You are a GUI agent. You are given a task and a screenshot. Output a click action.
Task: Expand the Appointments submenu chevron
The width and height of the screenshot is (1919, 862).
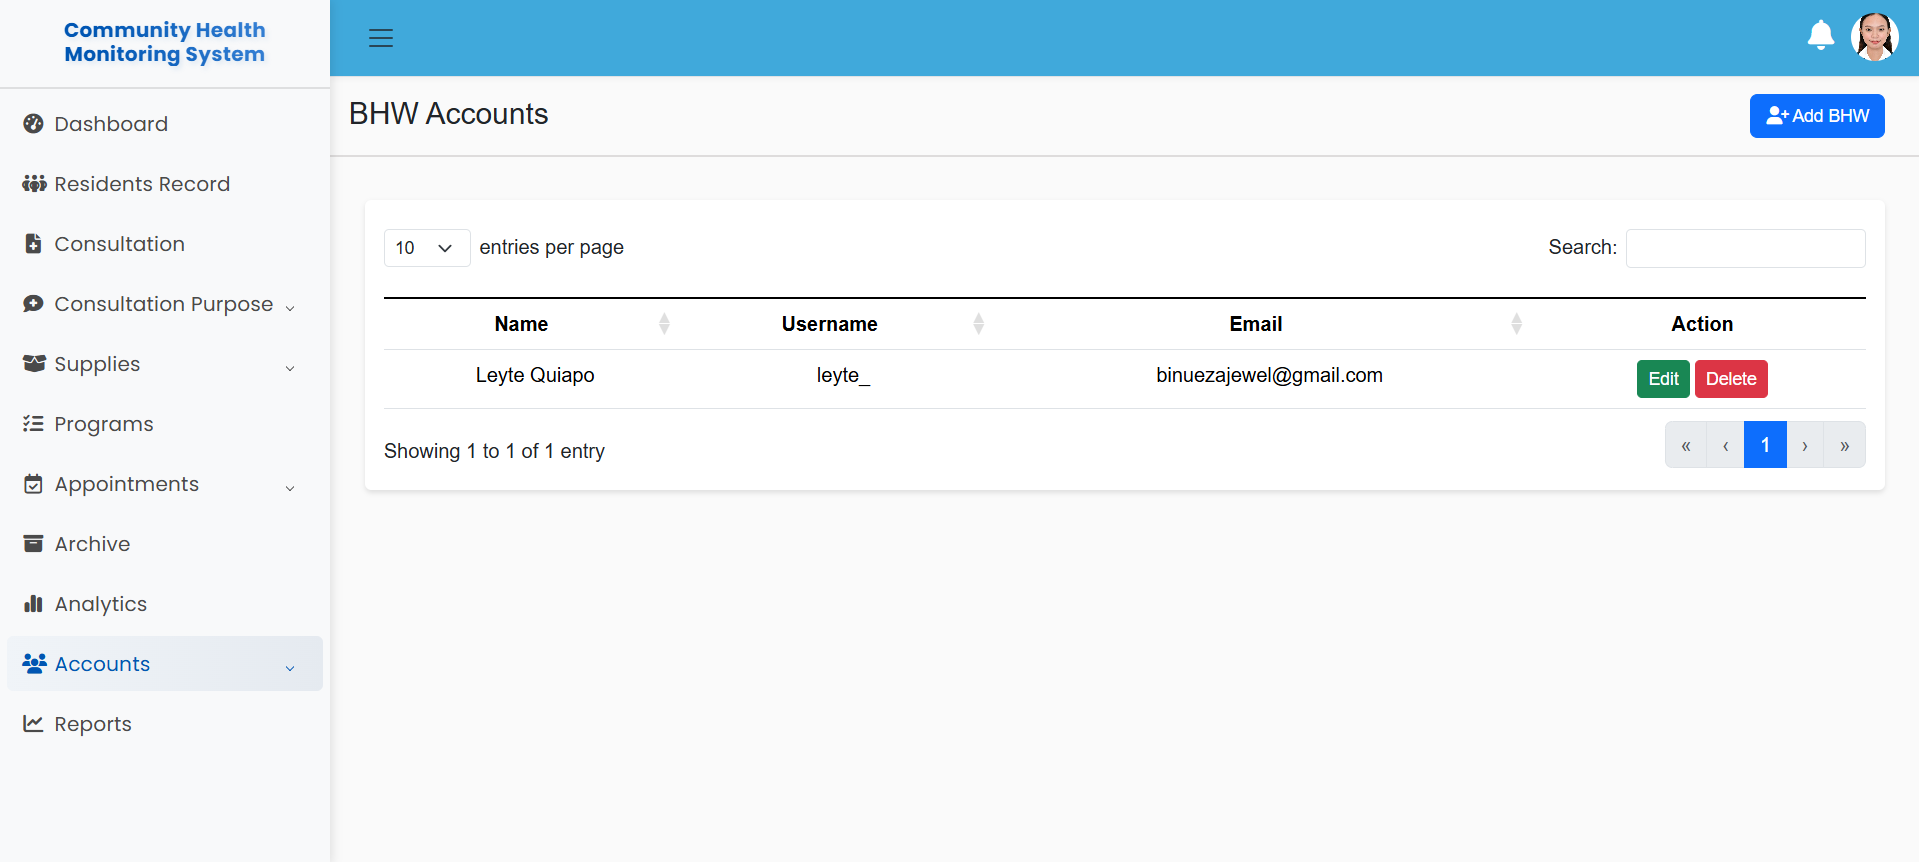pyautogui.click(x=290, y=488)
